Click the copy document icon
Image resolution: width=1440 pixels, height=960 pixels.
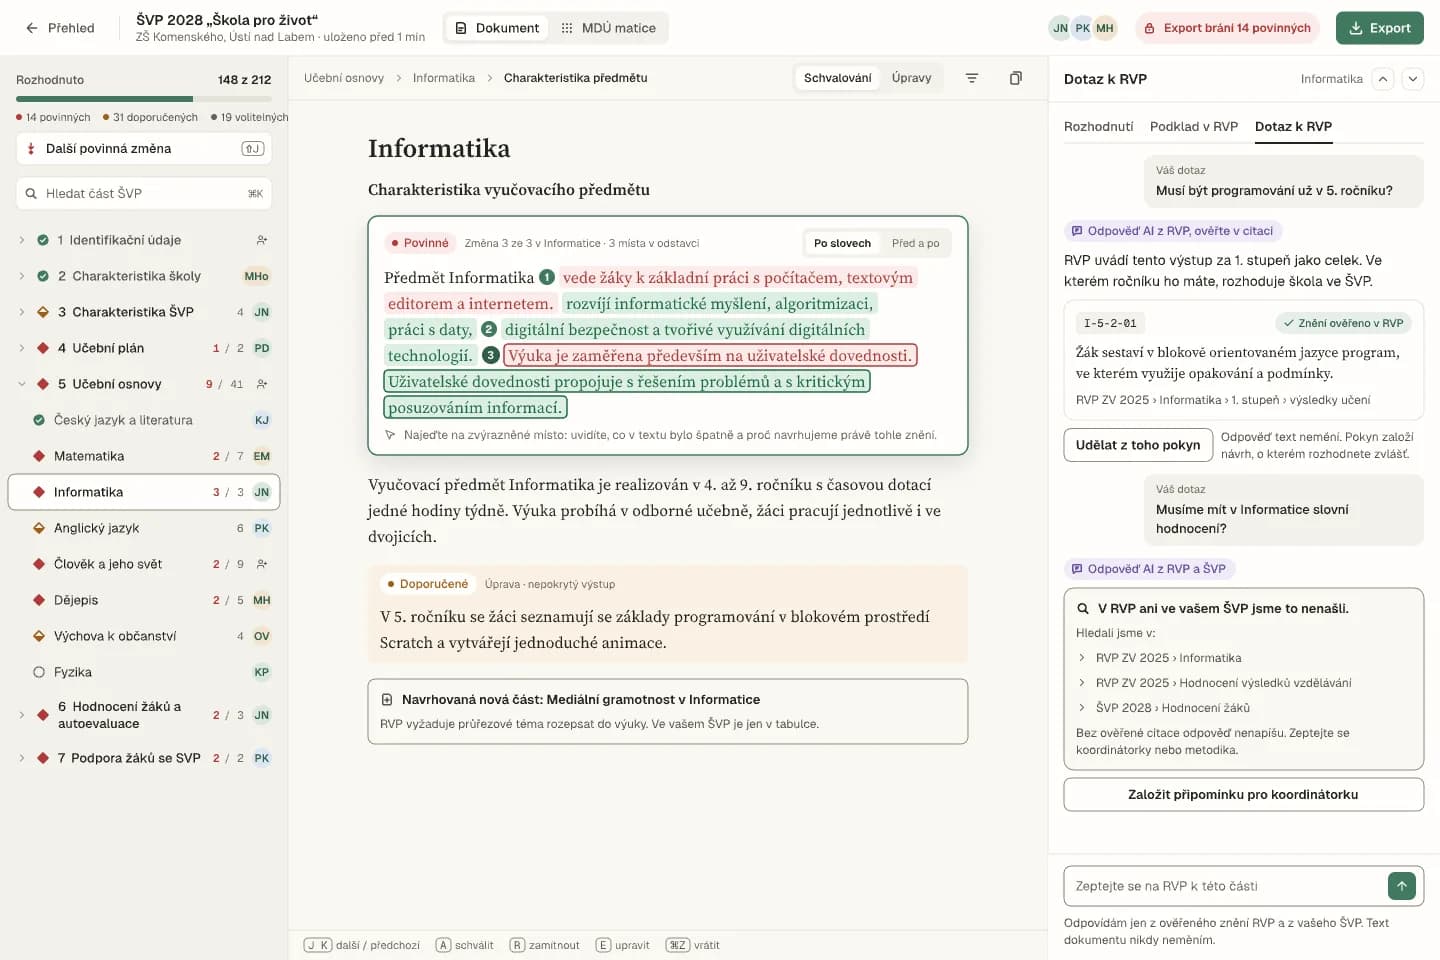pos(1015,78)
